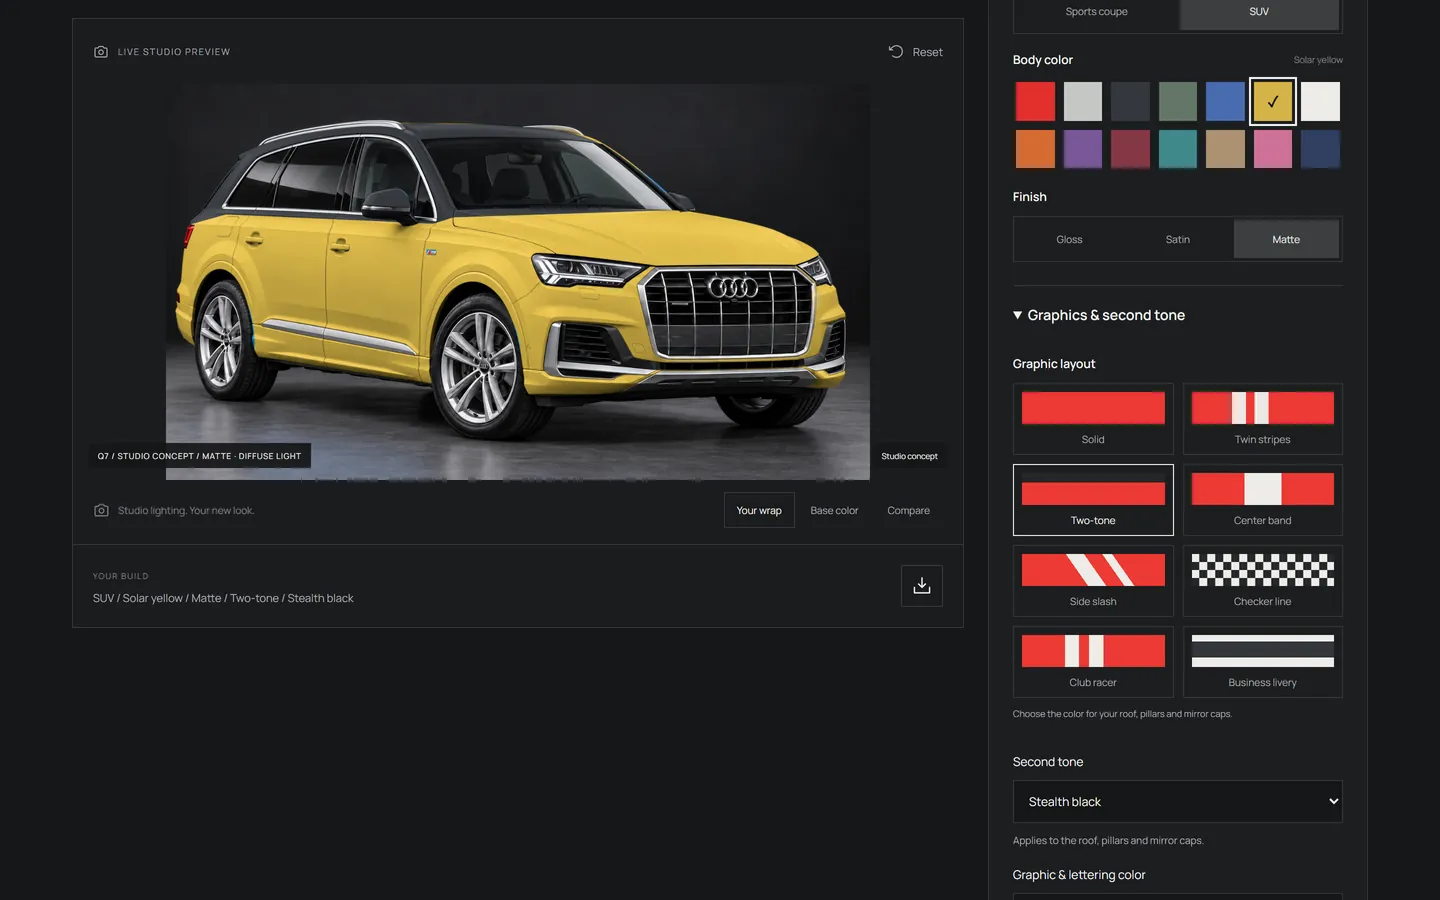Click the camera icon beside Live Studio Preview
The width and height of the screenshot is (1440, 900).
click(101, 52)
